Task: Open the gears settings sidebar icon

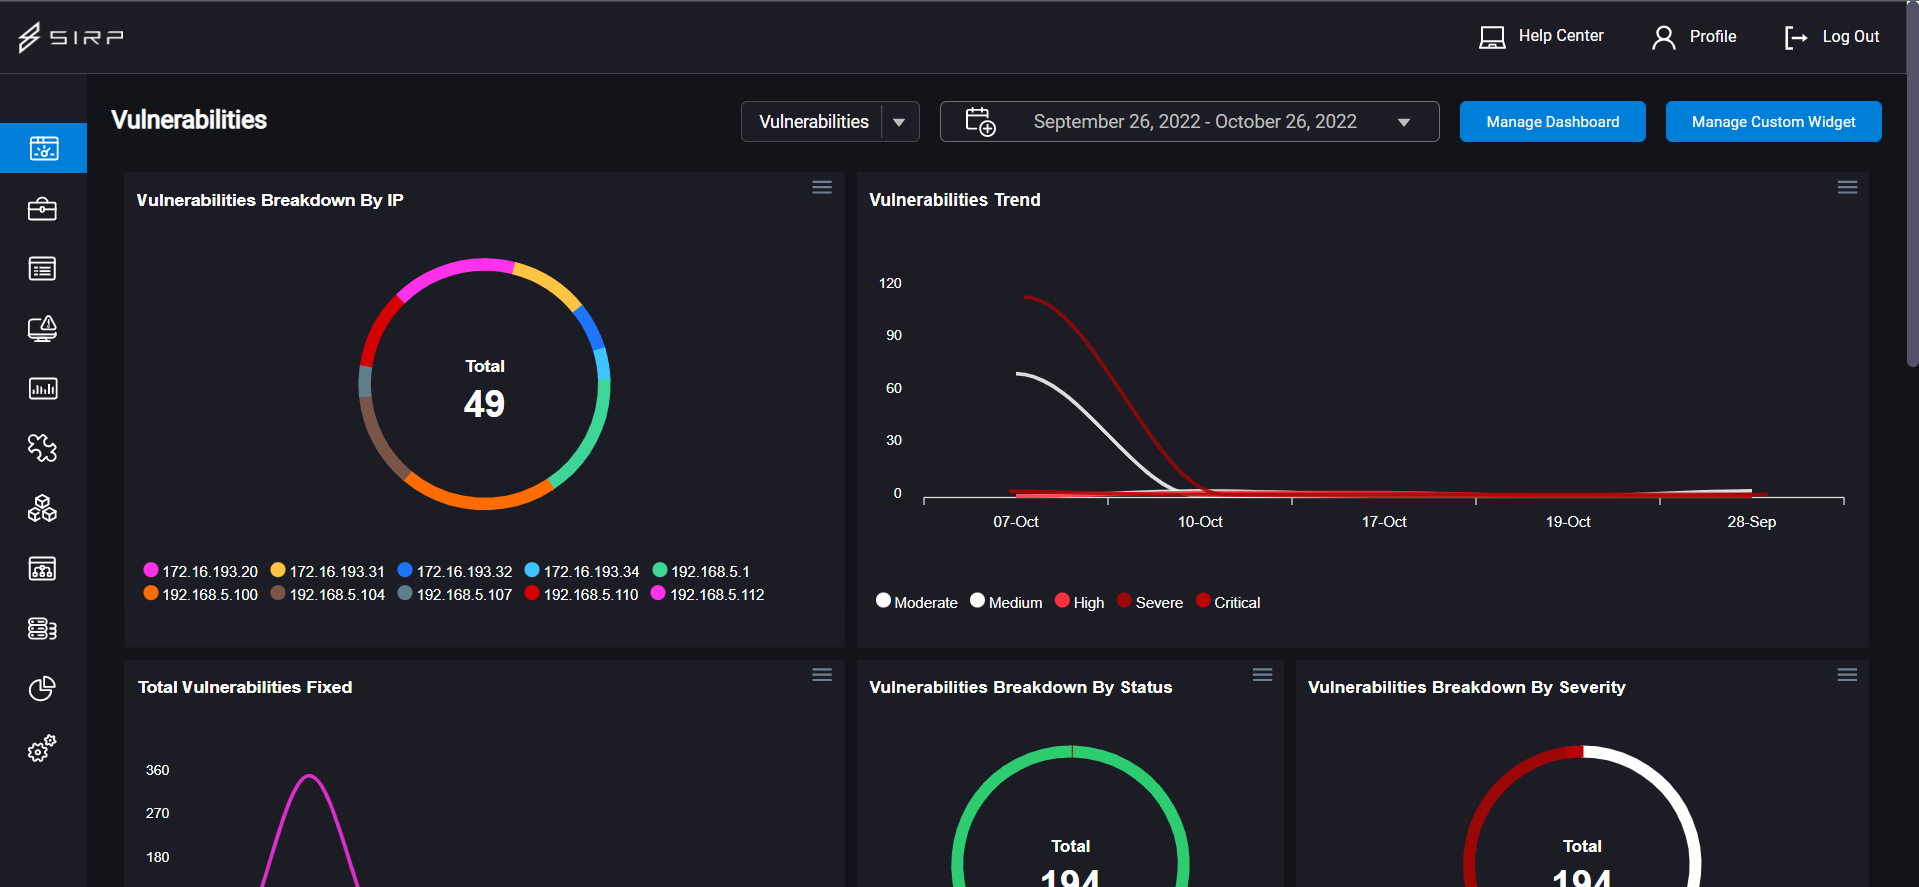Action: tap(42, 748)
